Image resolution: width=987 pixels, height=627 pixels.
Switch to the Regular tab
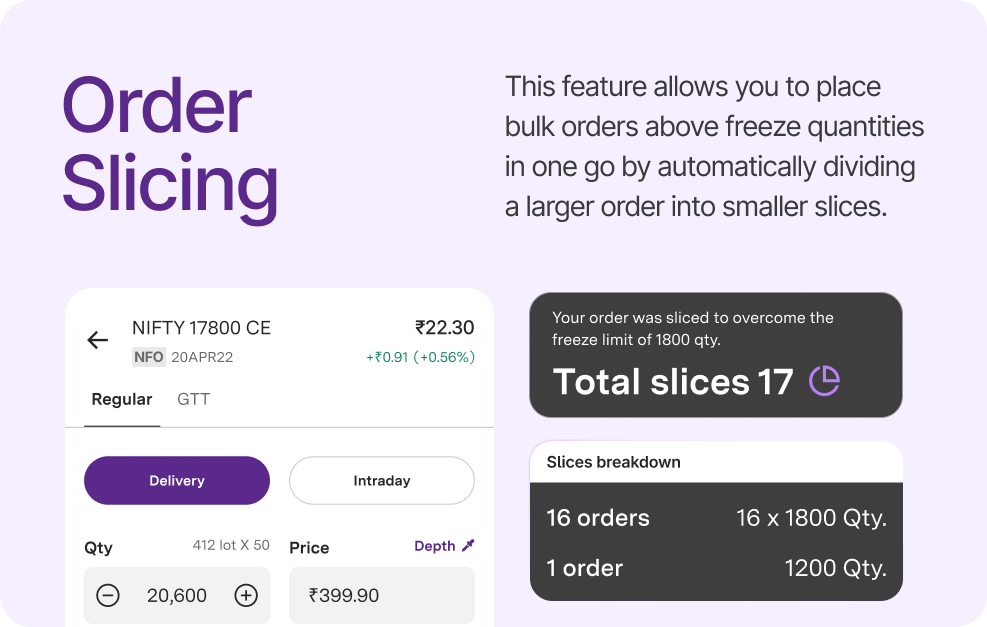pos(122,400)
